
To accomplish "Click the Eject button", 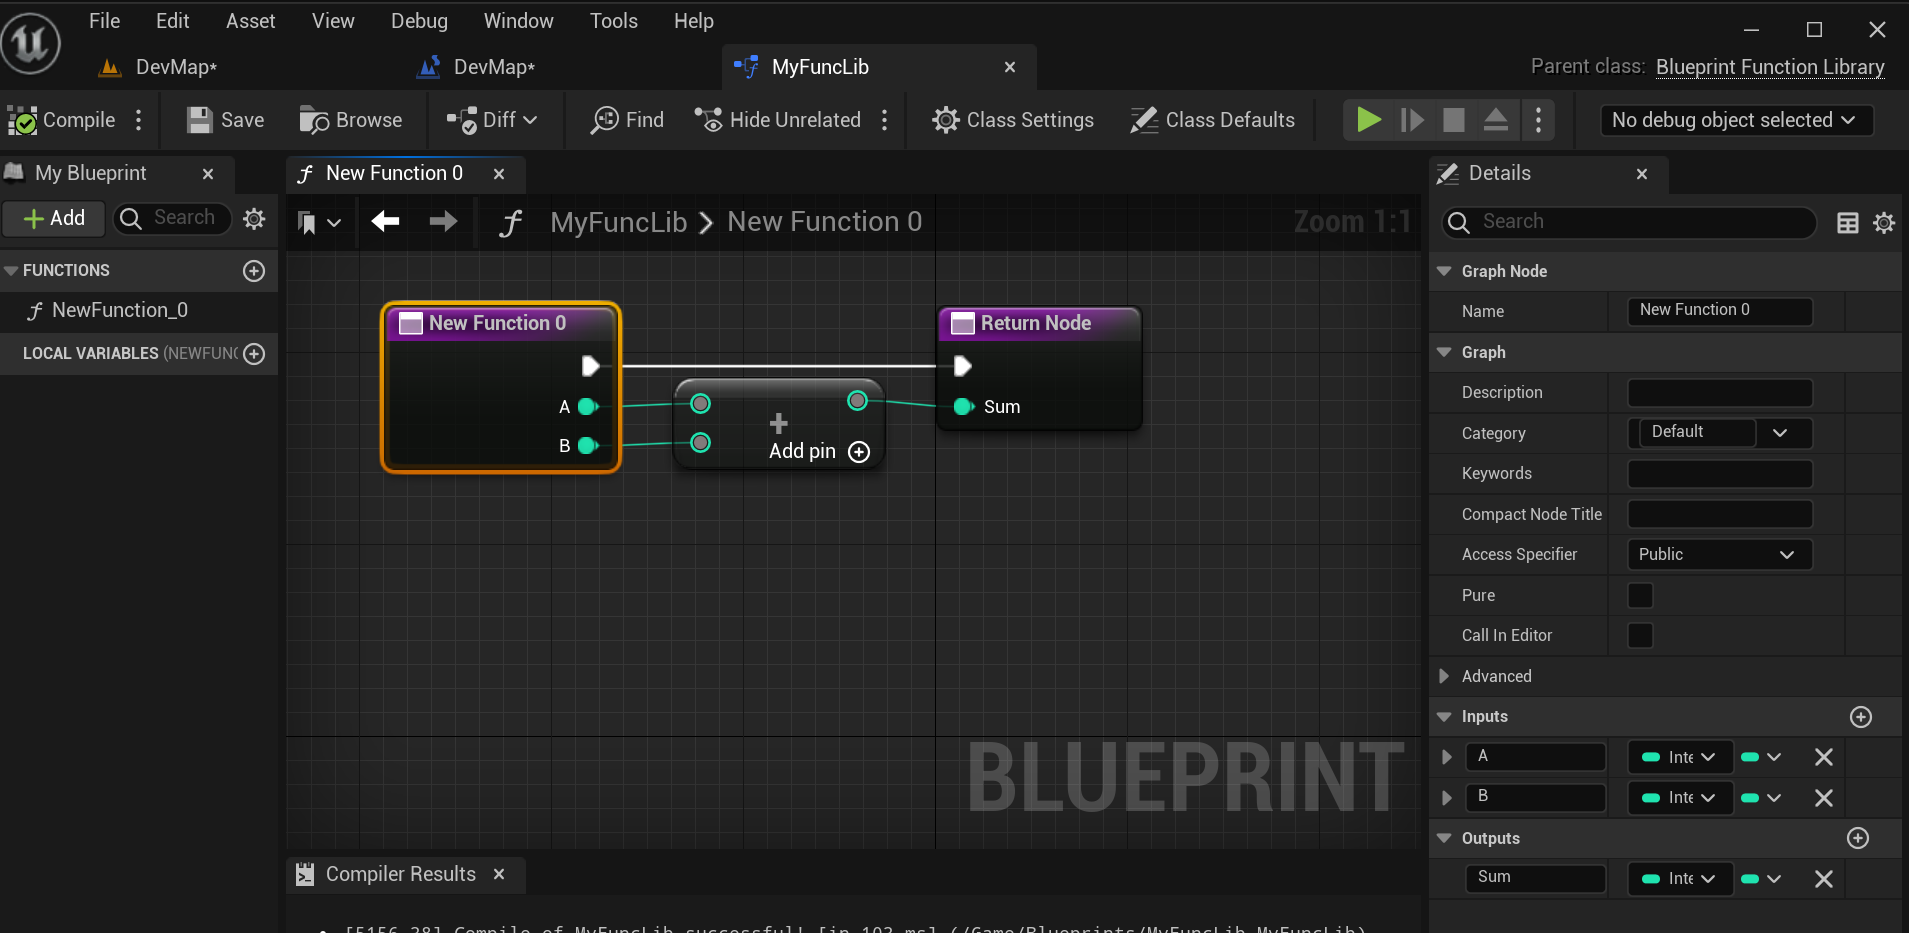I will click(1496, 120).
